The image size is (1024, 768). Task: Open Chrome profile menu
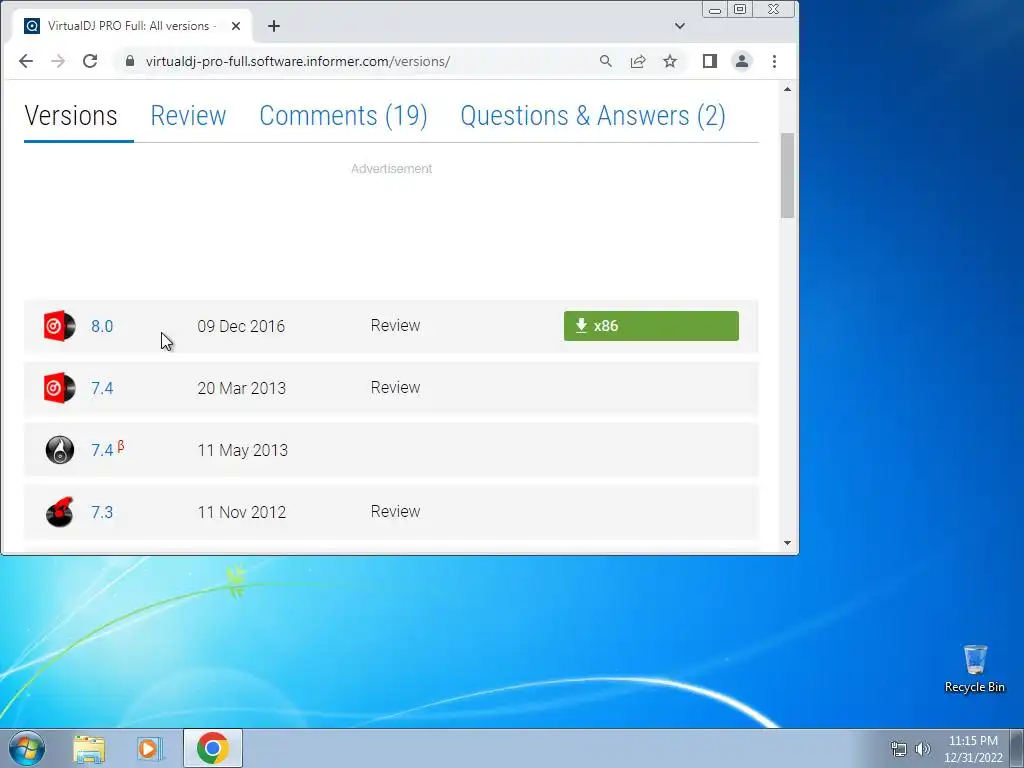(742, 61)
